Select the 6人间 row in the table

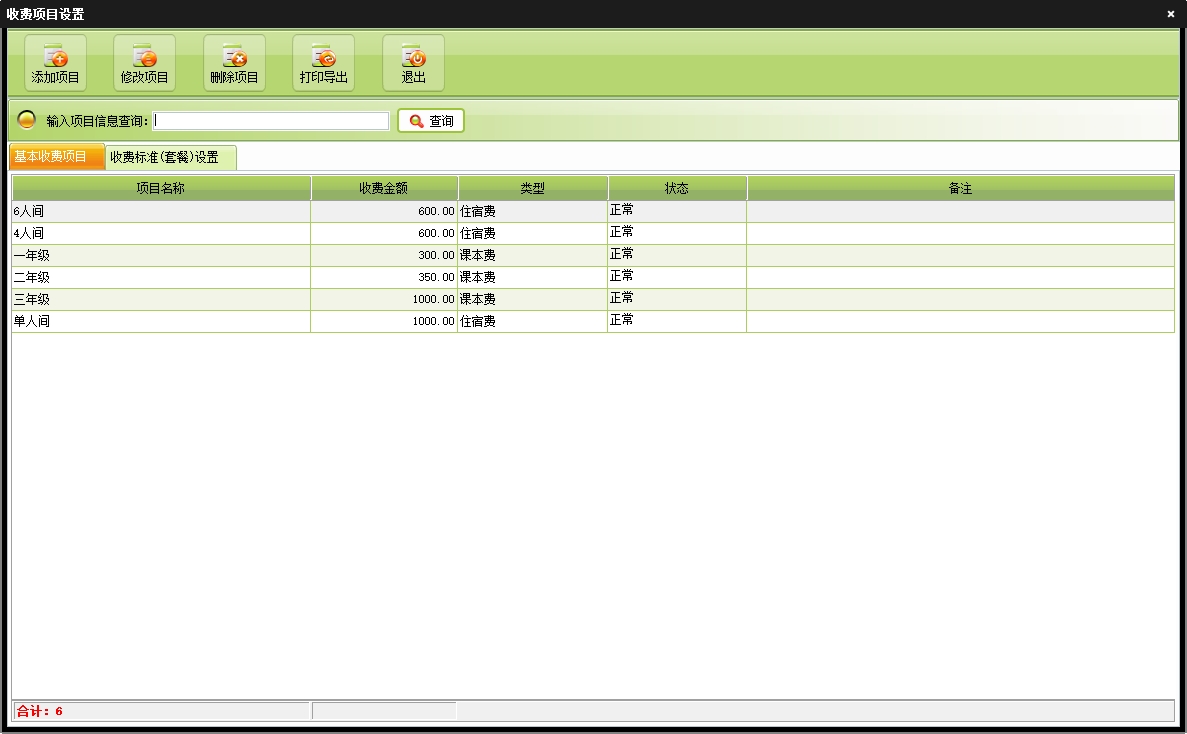click(x=160, y=211)
